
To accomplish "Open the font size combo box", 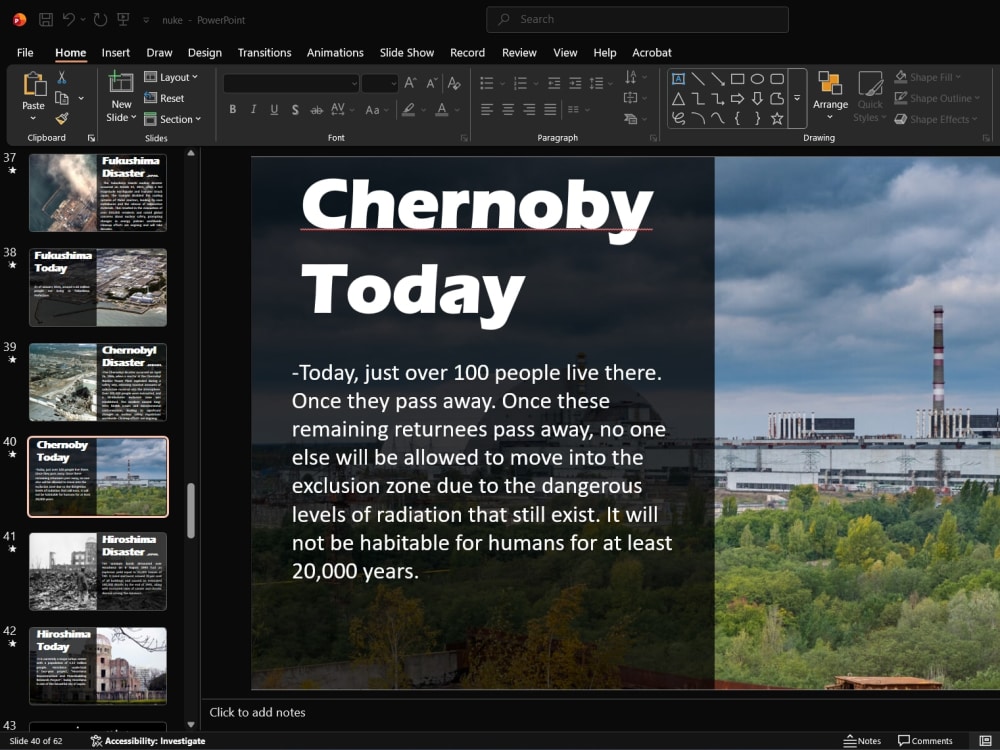I will coord(380,83).
